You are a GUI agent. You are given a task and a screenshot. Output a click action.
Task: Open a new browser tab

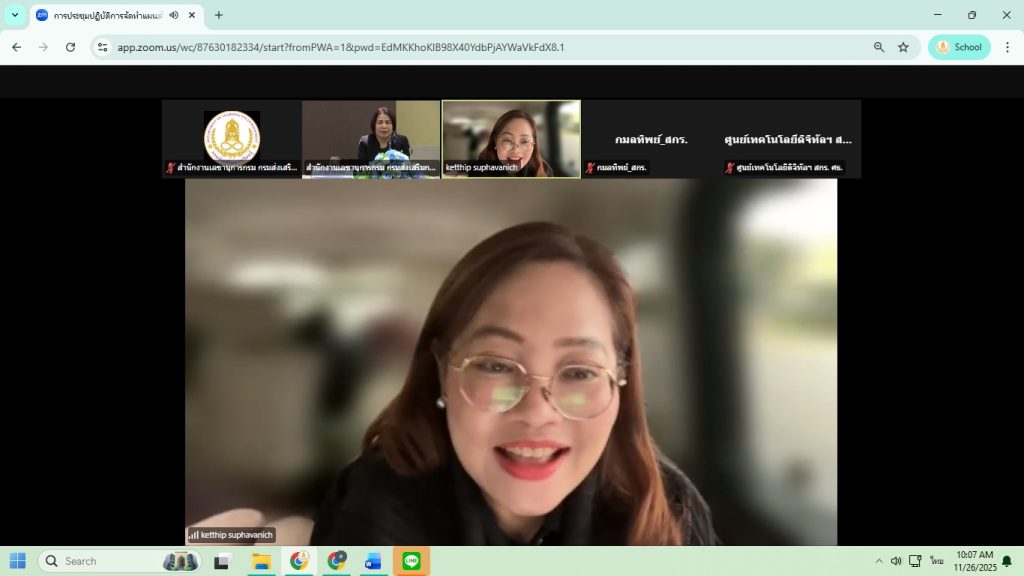click(x=219, y=15)
